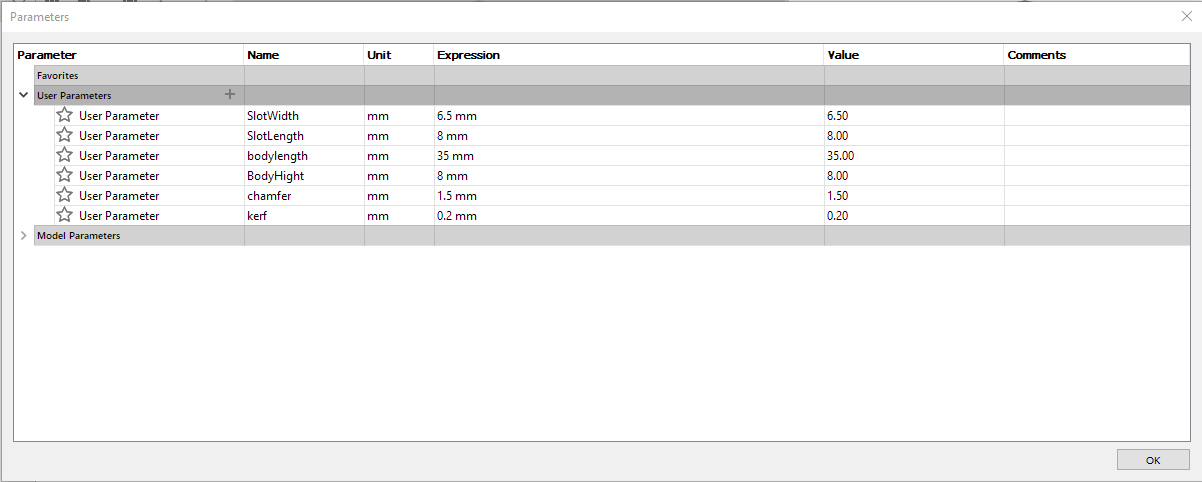The height and width of the screenshot is (482, 1202).
Task: Select User Parameter label in kerf row
Action: (119, 216)
